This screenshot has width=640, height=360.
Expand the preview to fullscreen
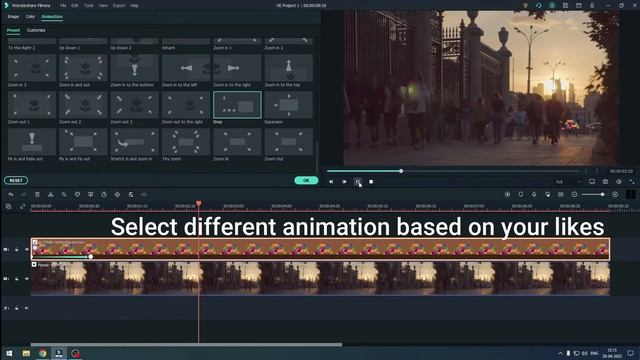pos(632,182)
